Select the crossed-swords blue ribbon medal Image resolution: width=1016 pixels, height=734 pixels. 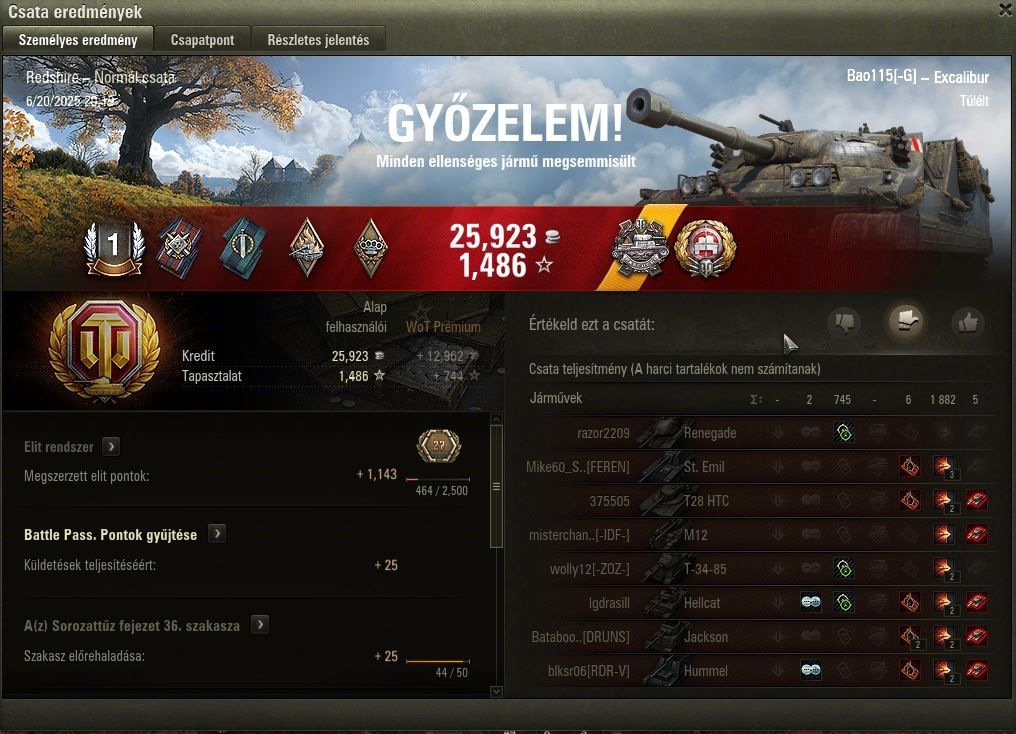(x=178, y=247)
